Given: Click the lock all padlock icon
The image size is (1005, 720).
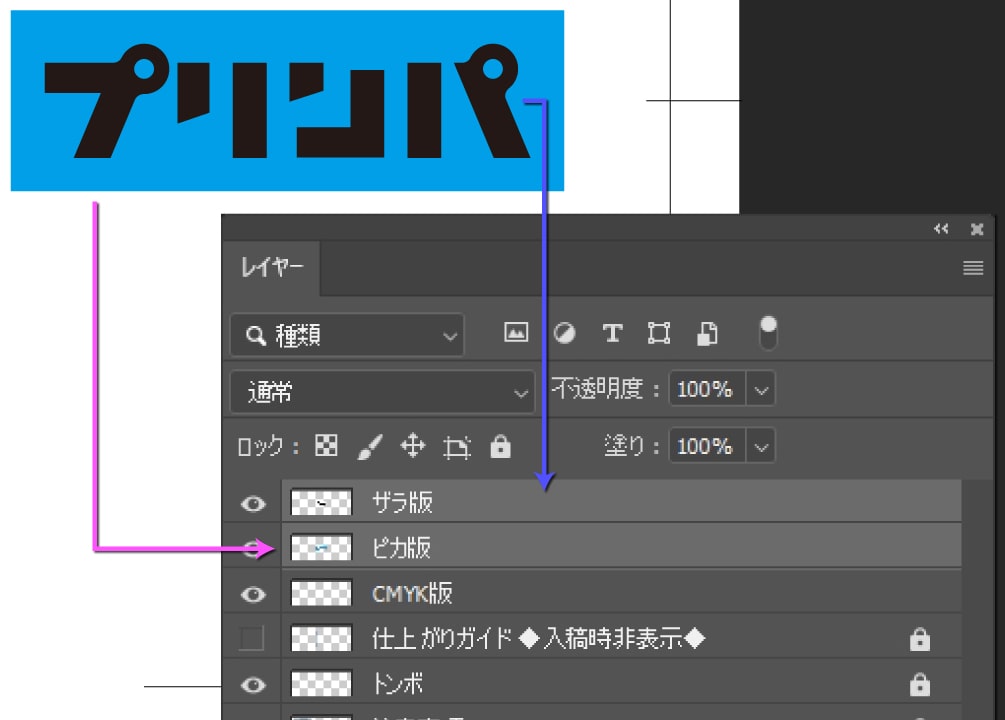Looking at the screenshot, I should [x=501, y=446].
